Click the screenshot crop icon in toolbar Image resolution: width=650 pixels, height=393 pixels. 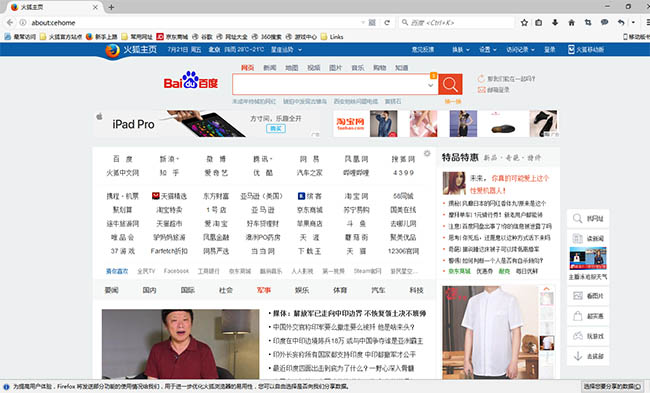(588, 22)
